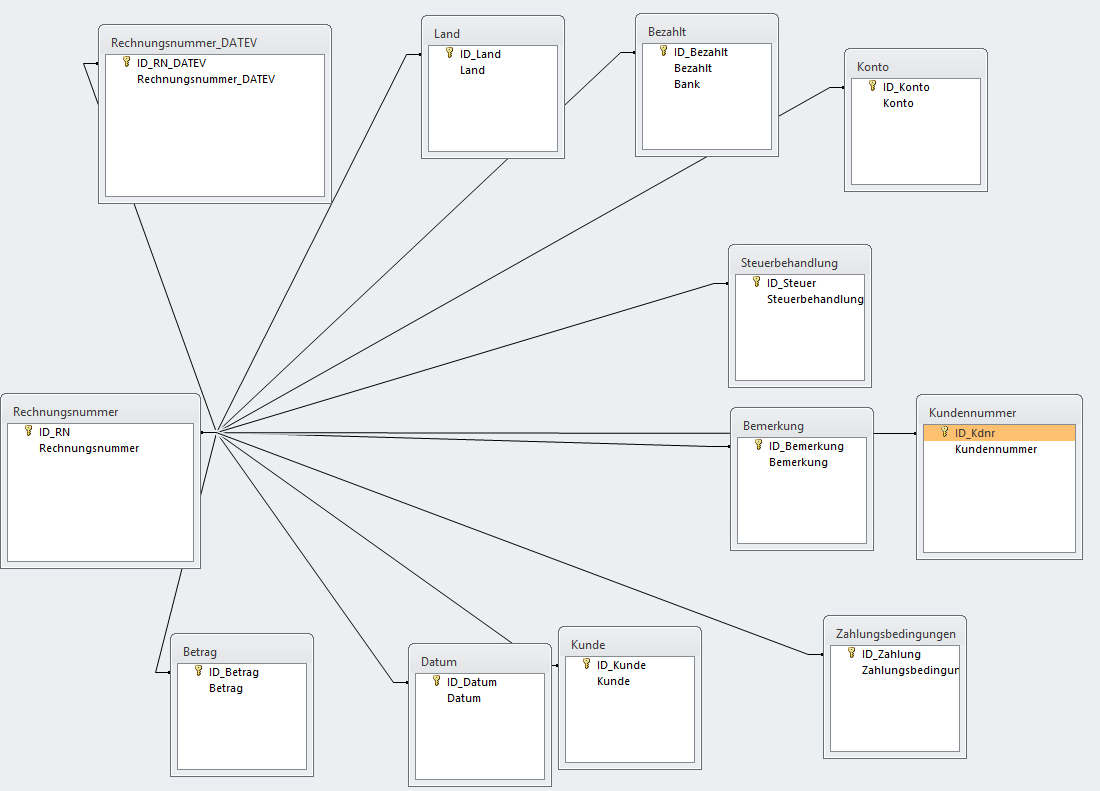This screenshot has height=791, width=1100.
Task: Click the key icon next to ID_Betrag
Action: pyautogui.click(x=199, y=671)
